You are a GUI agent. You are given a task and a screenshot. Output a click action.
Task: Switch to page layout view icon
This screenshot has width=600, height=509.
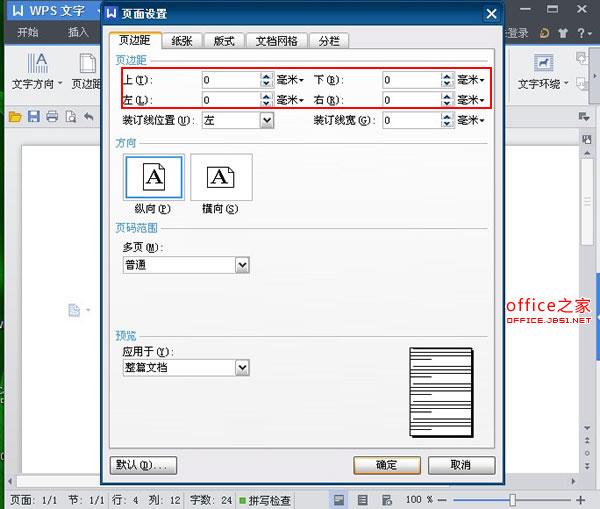click(x=339, y=500)
